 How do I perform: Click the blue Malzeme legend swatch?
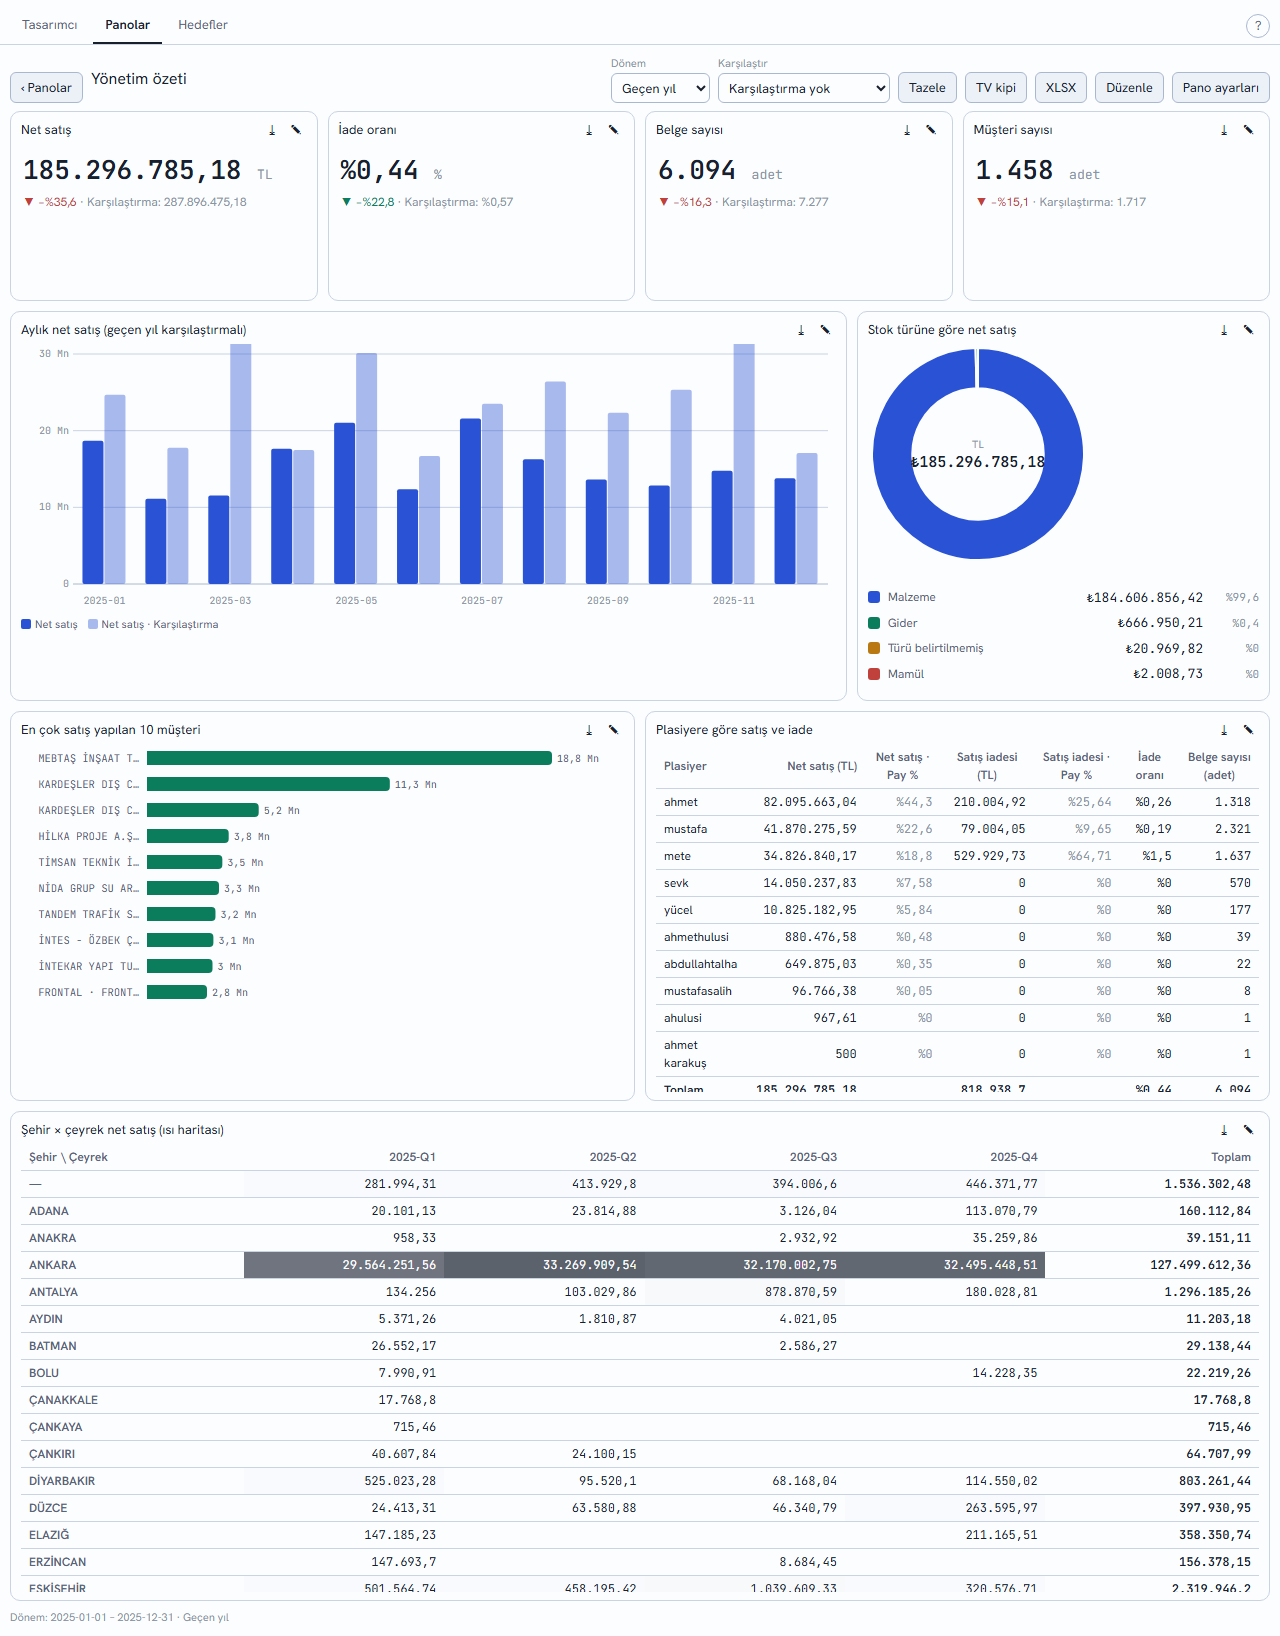[x=874, y=597]
